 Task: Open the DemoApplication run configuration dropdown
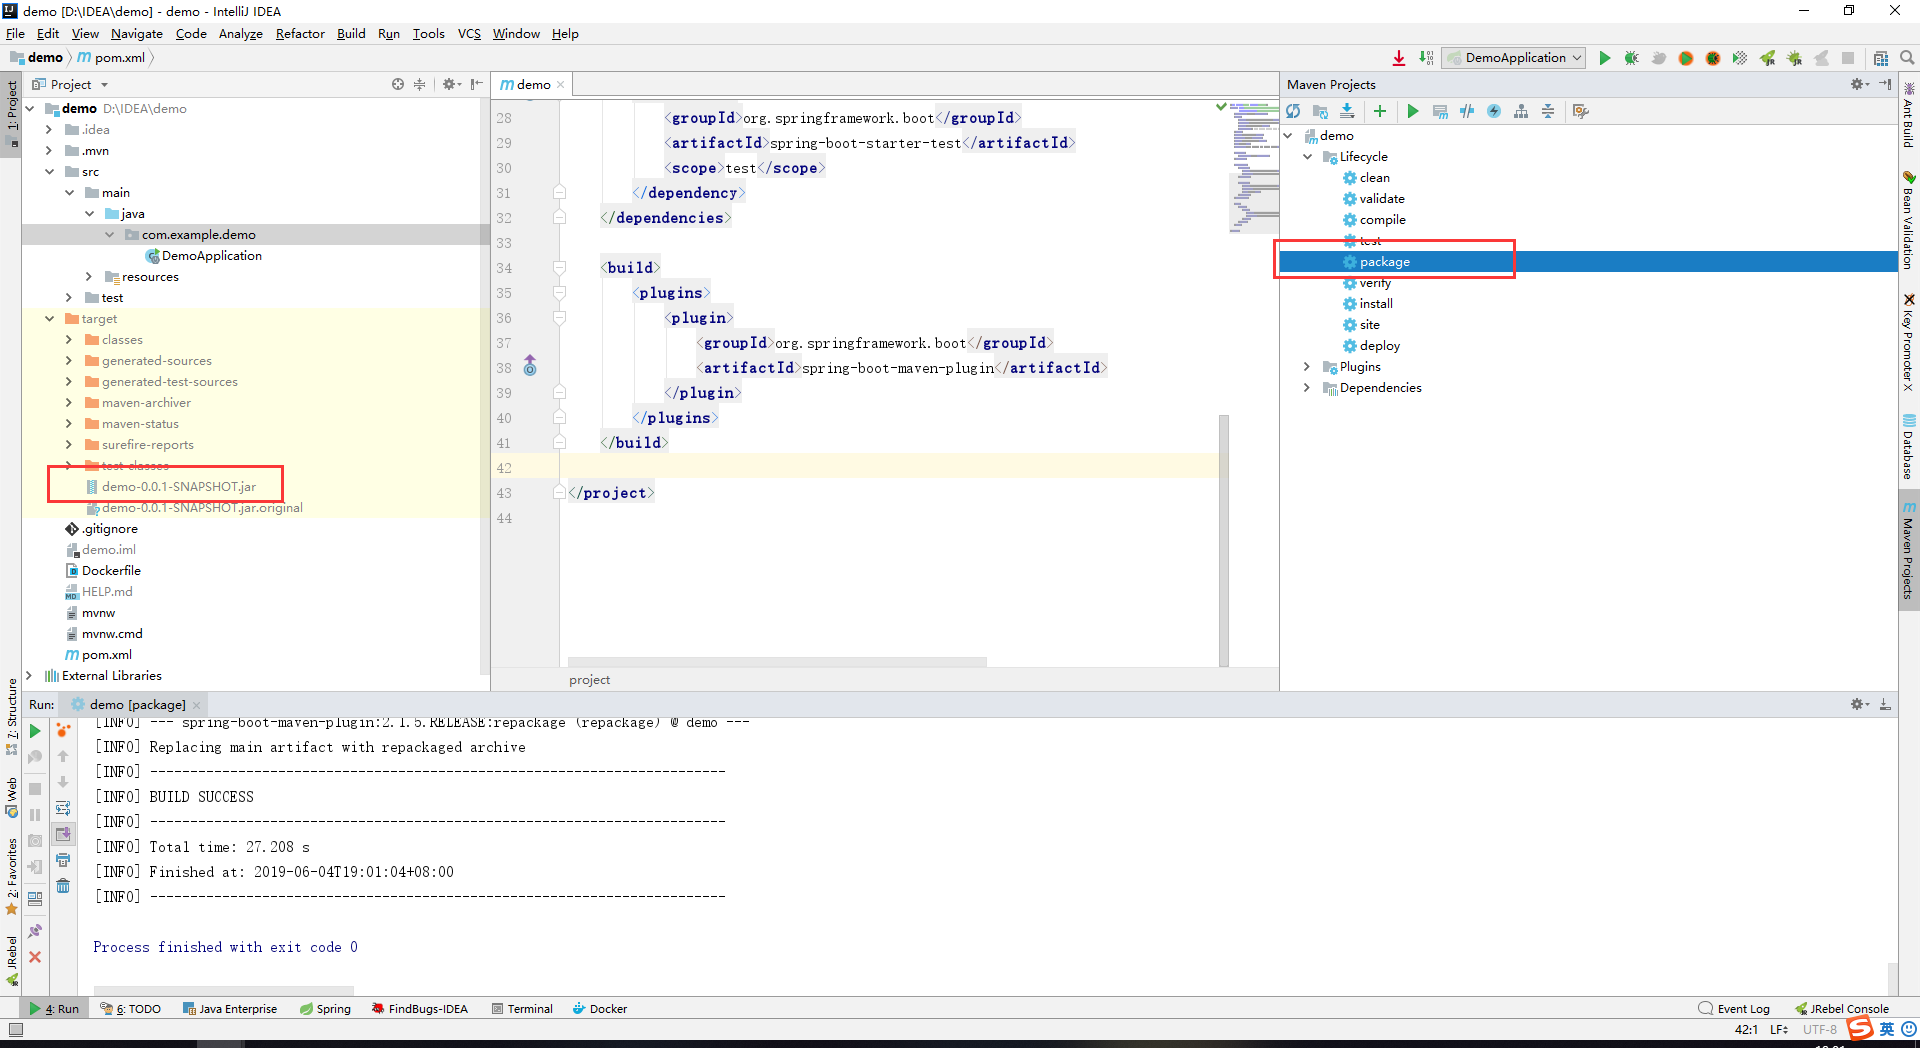[x=1515, y=58]
